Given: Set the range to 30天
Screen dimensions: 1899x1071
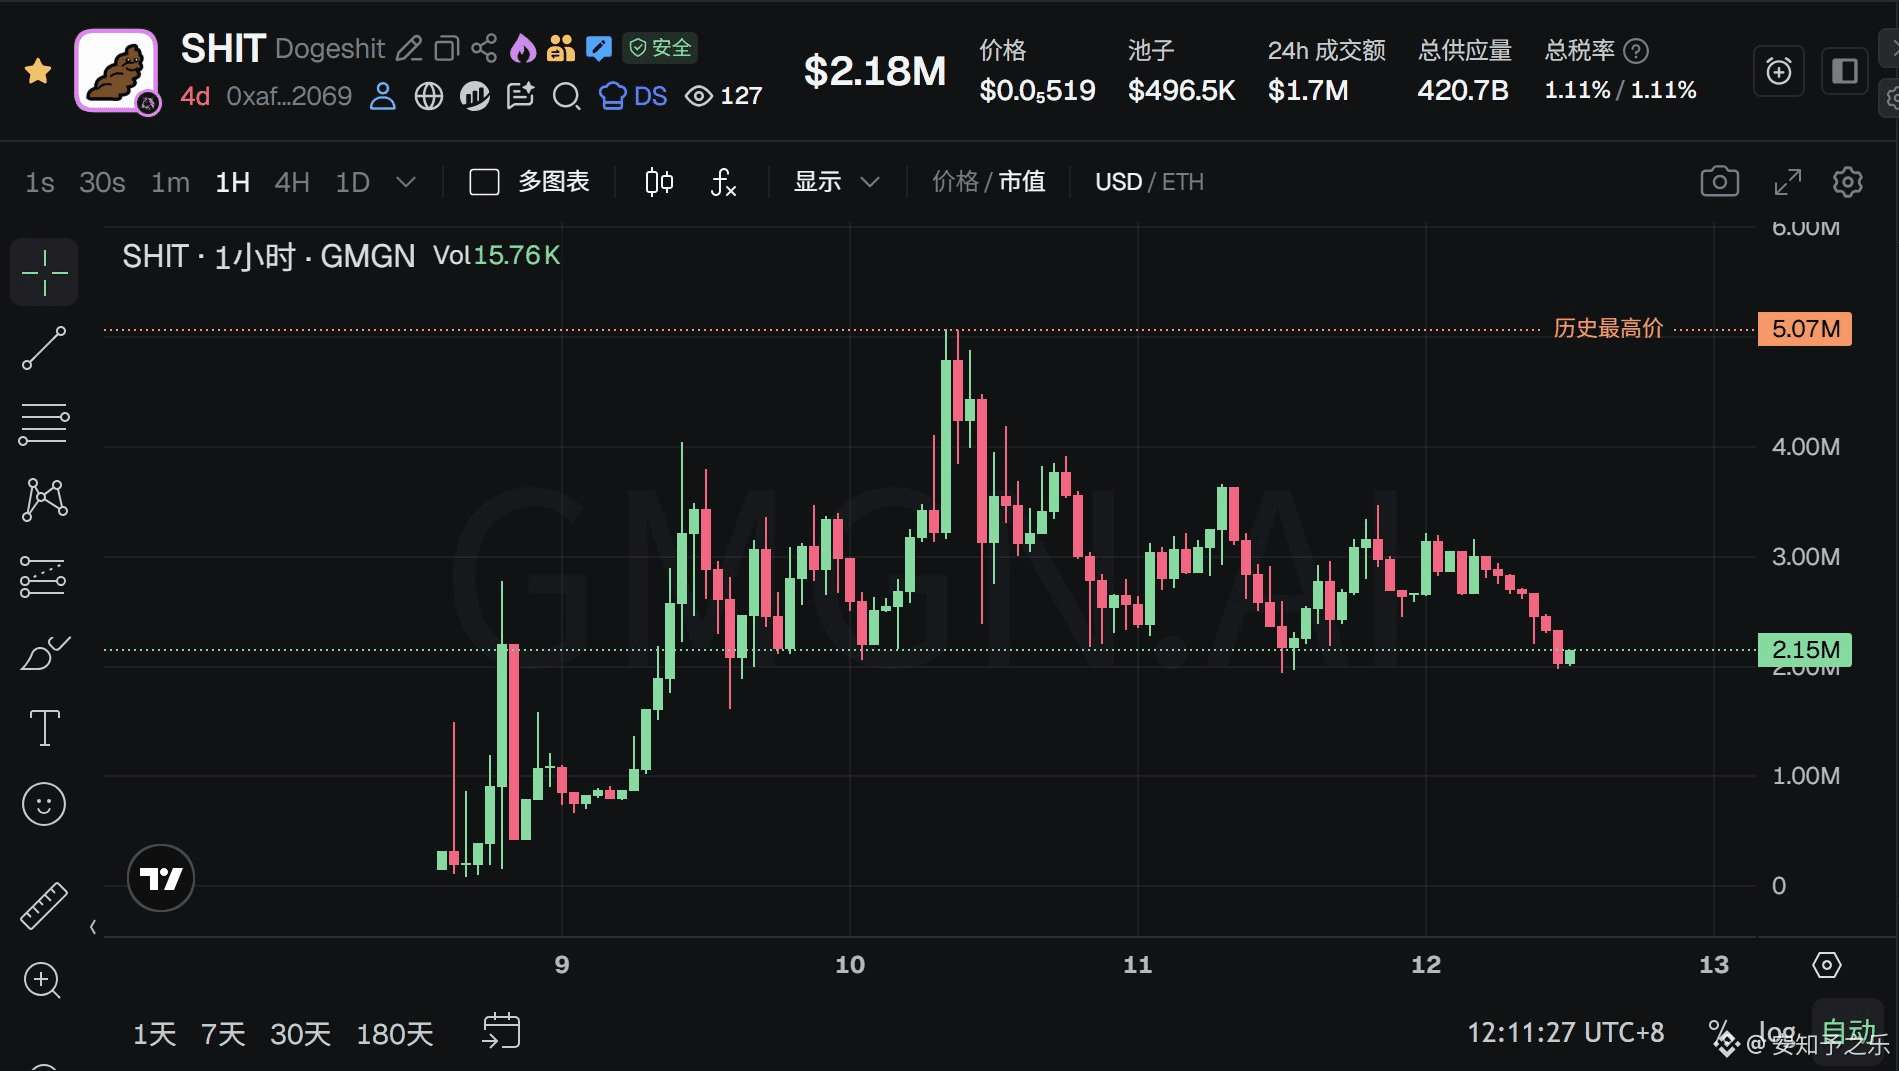Looking at the screenshot, I should [300, 1033].
